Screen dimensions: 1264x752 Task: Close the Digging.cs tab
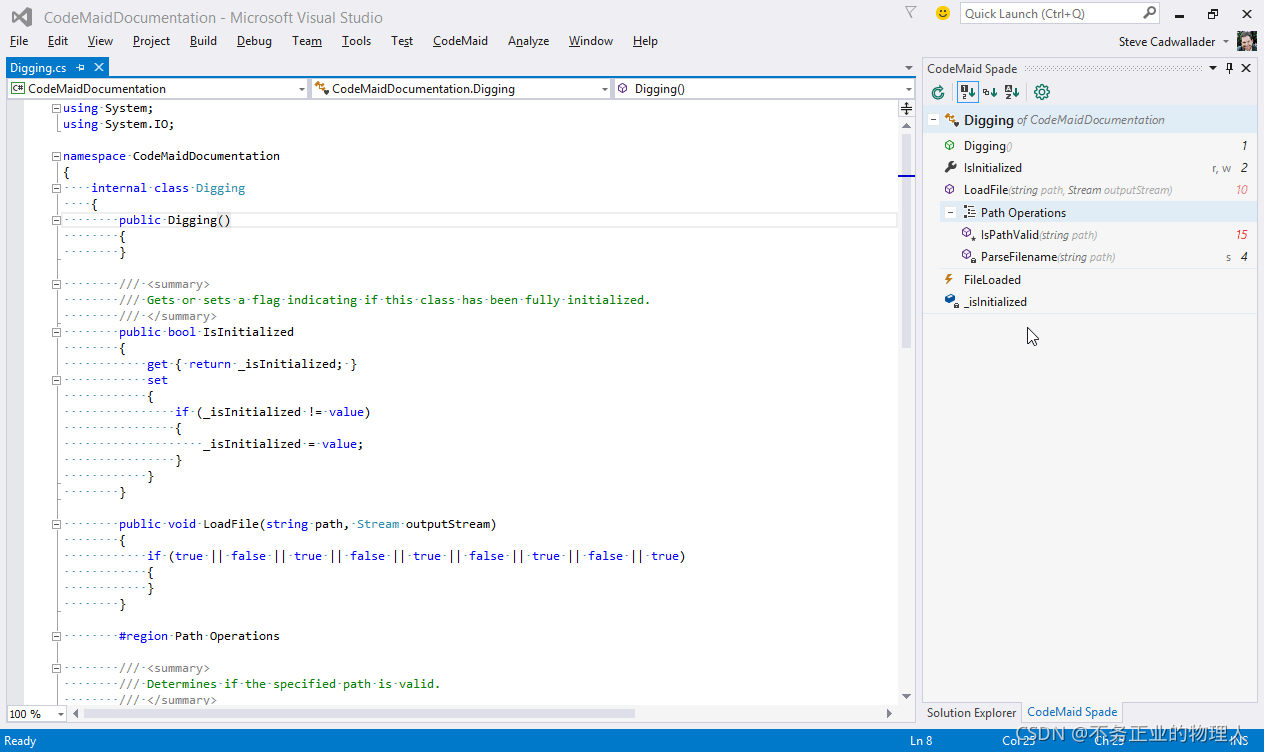(99, 68)
